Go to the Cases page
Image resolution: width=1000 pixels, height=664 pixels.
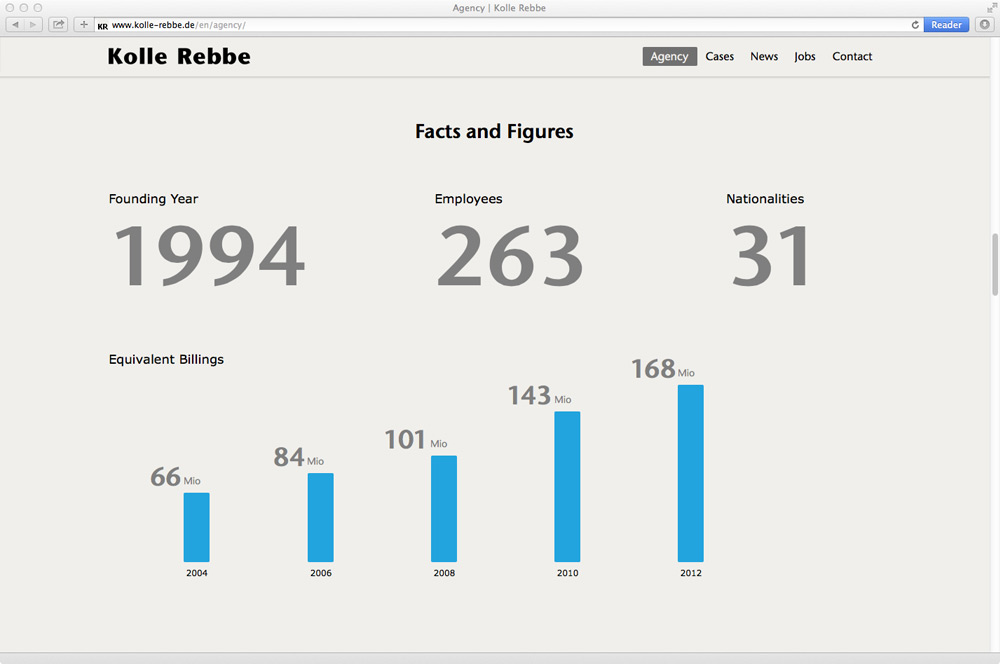pos(719,57)
